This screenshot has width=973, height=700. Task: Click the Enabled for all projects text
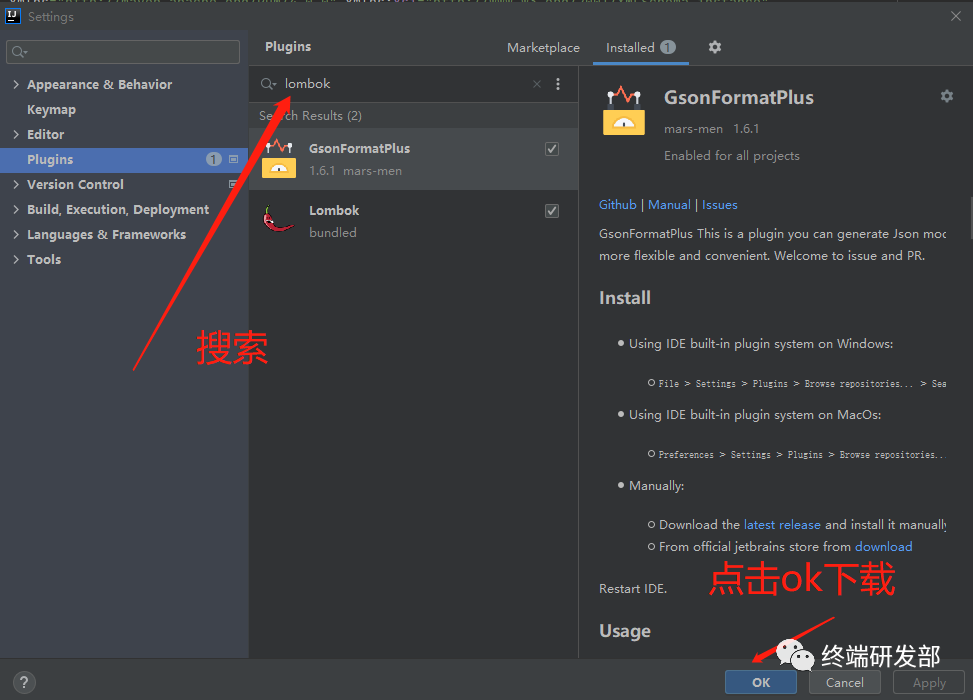pyautogui.click(x=732, y=156)
